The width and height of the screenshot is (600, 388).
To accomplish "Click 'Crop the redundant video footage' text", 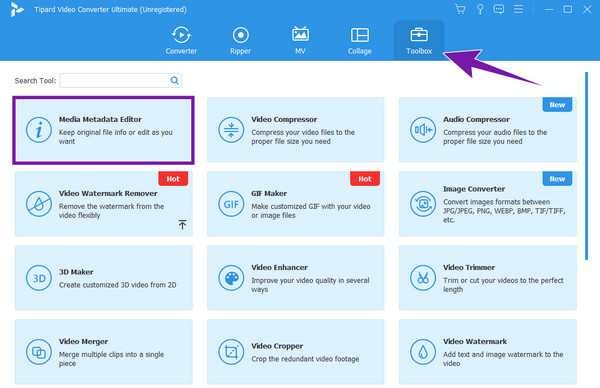I will pyautogui.click(x=305, y=359).
